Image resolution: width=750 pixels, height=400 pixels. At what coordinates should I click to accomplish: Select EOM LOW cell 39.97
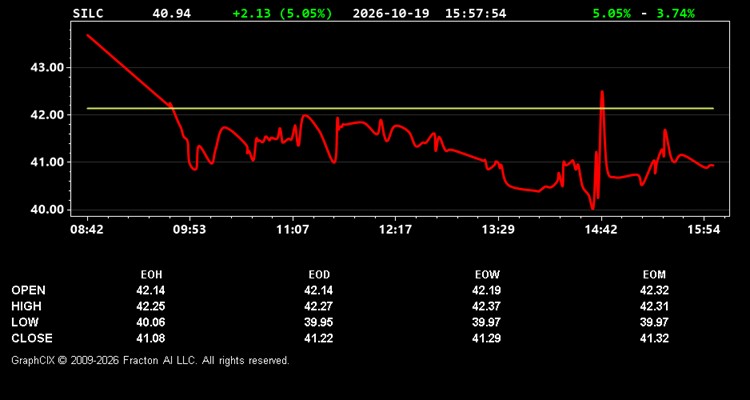[x=654, y=322]
